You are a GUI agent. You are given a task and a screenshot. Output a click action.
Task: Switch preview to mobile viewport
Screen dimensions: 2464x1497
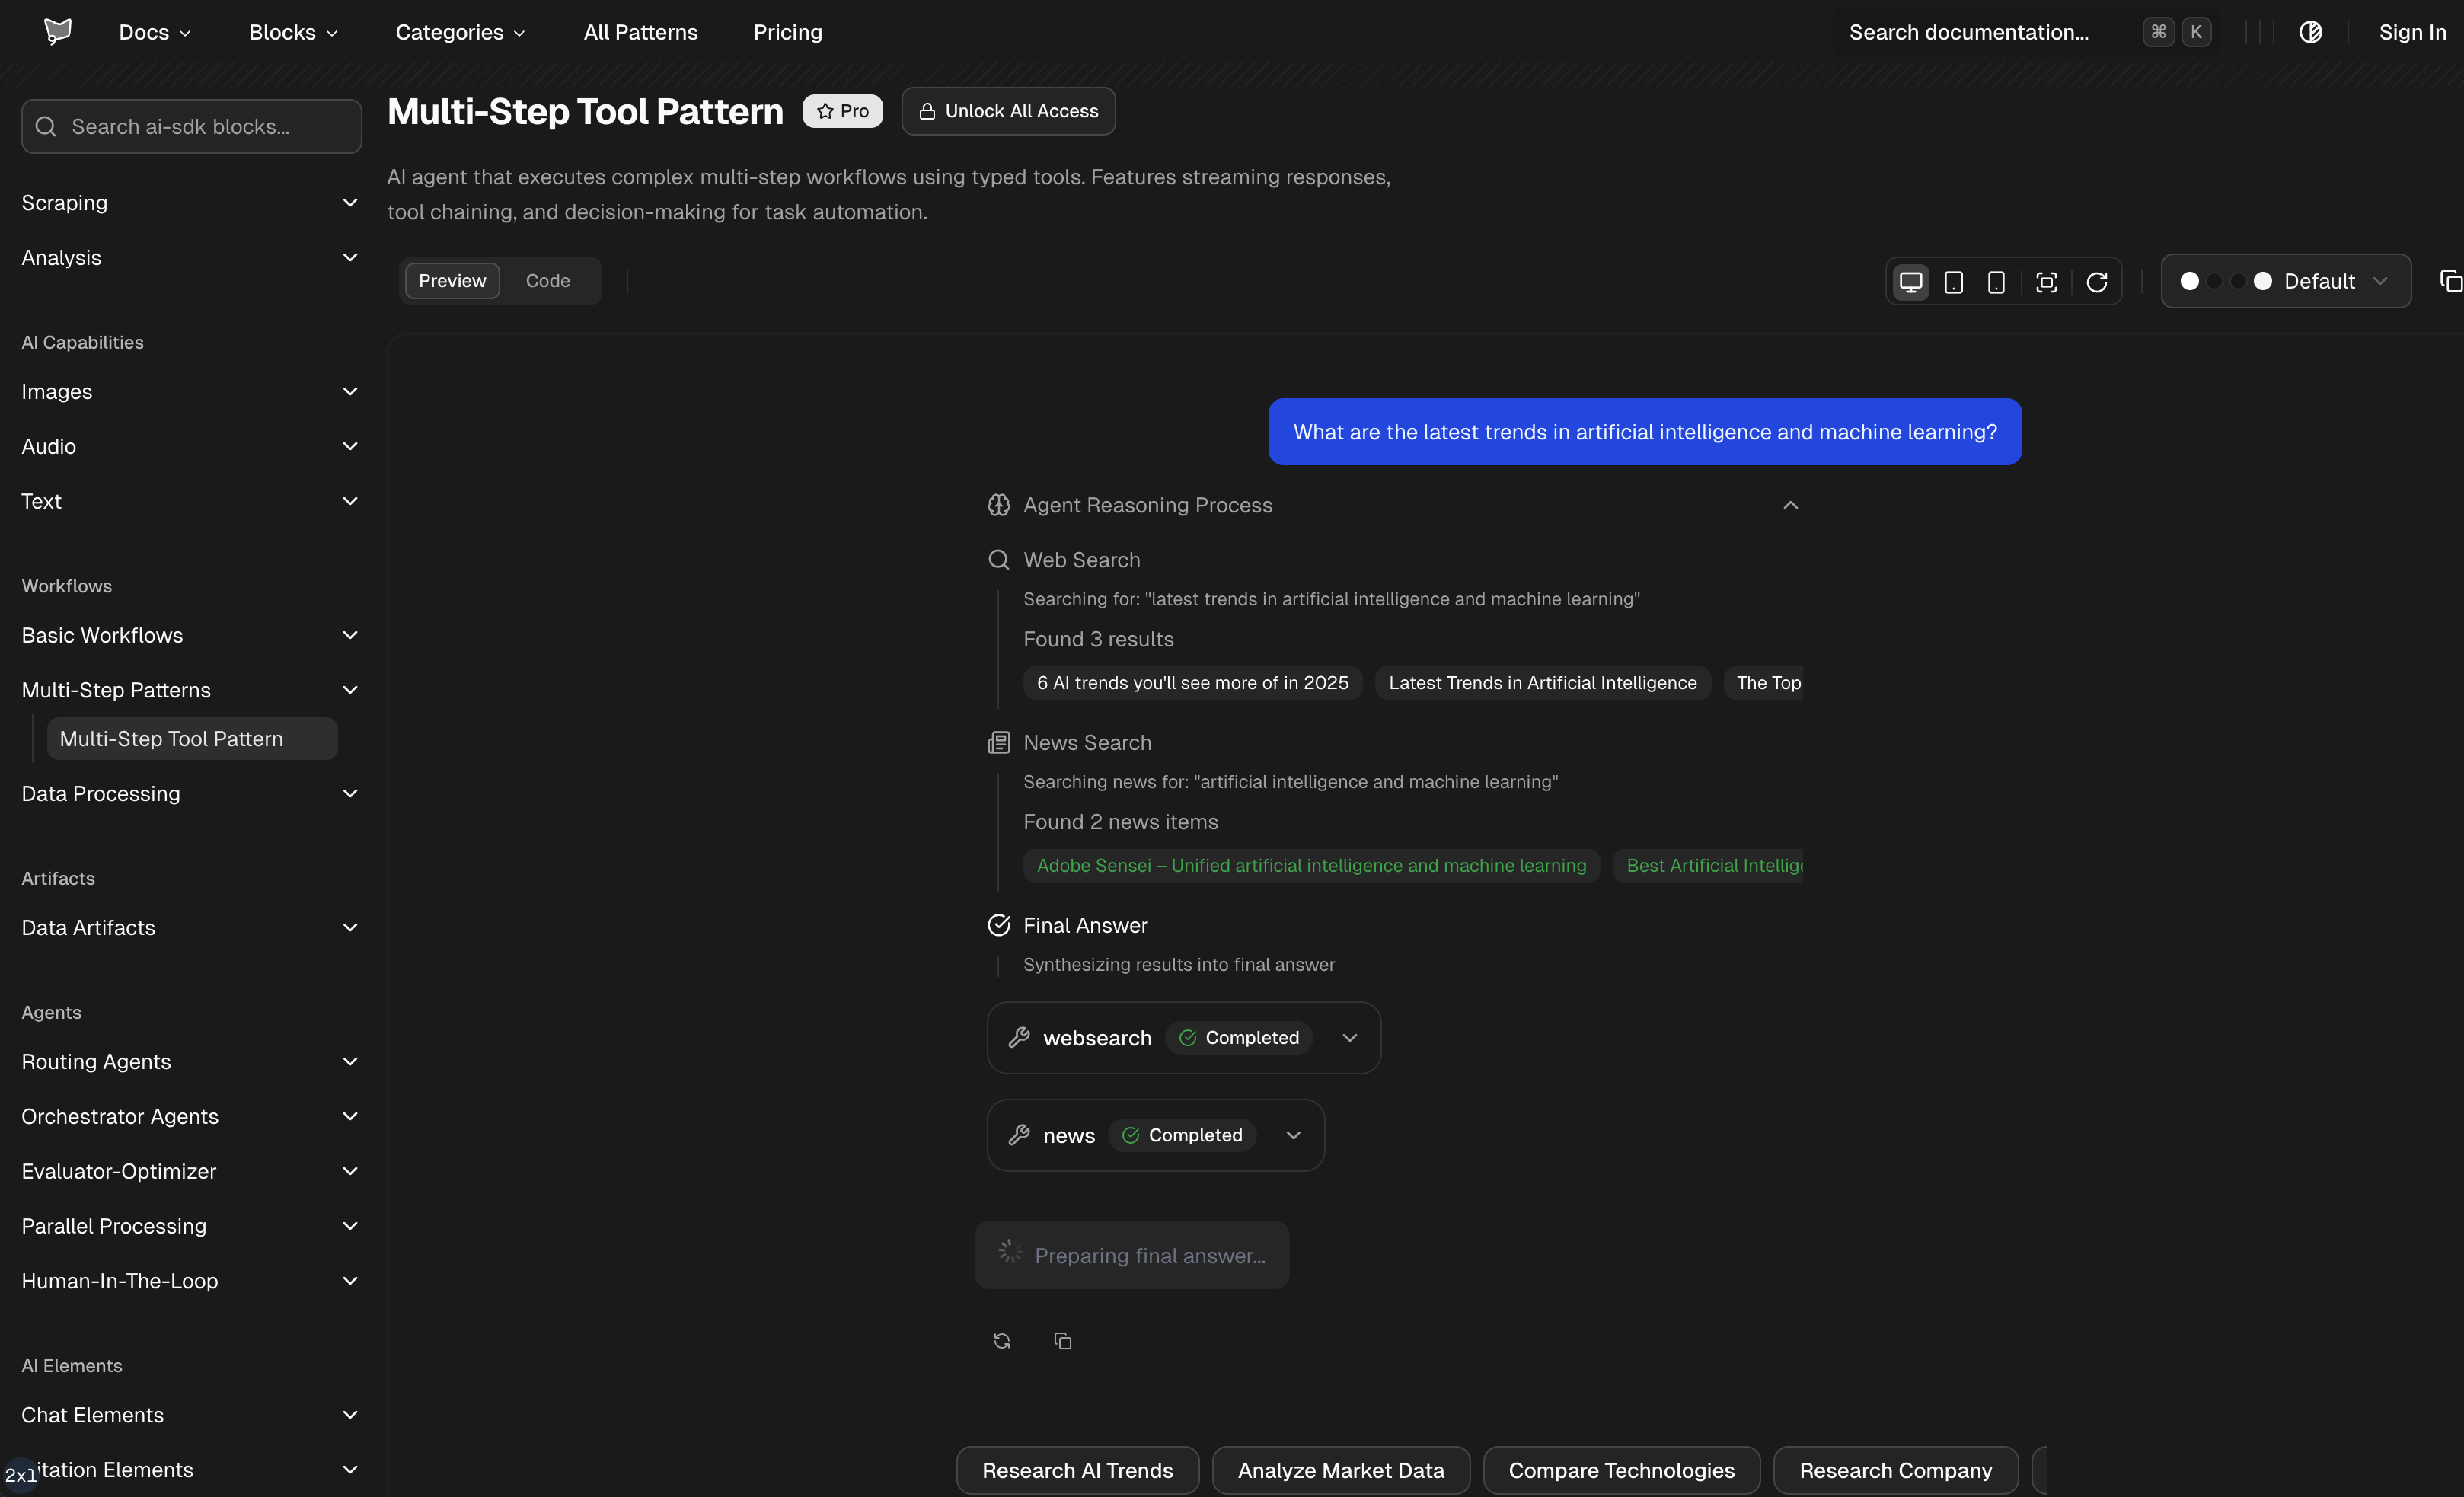tap(1996, 281)
